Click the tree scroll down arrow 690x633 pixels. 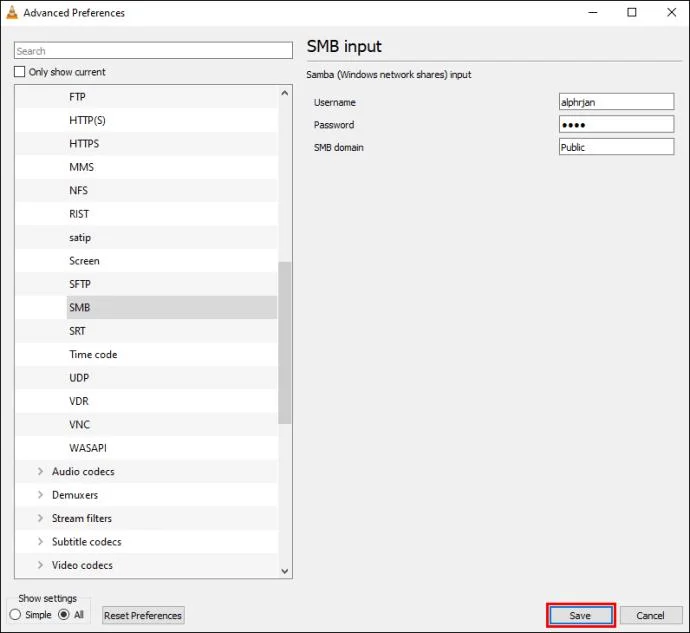click(x=285, y=571)
